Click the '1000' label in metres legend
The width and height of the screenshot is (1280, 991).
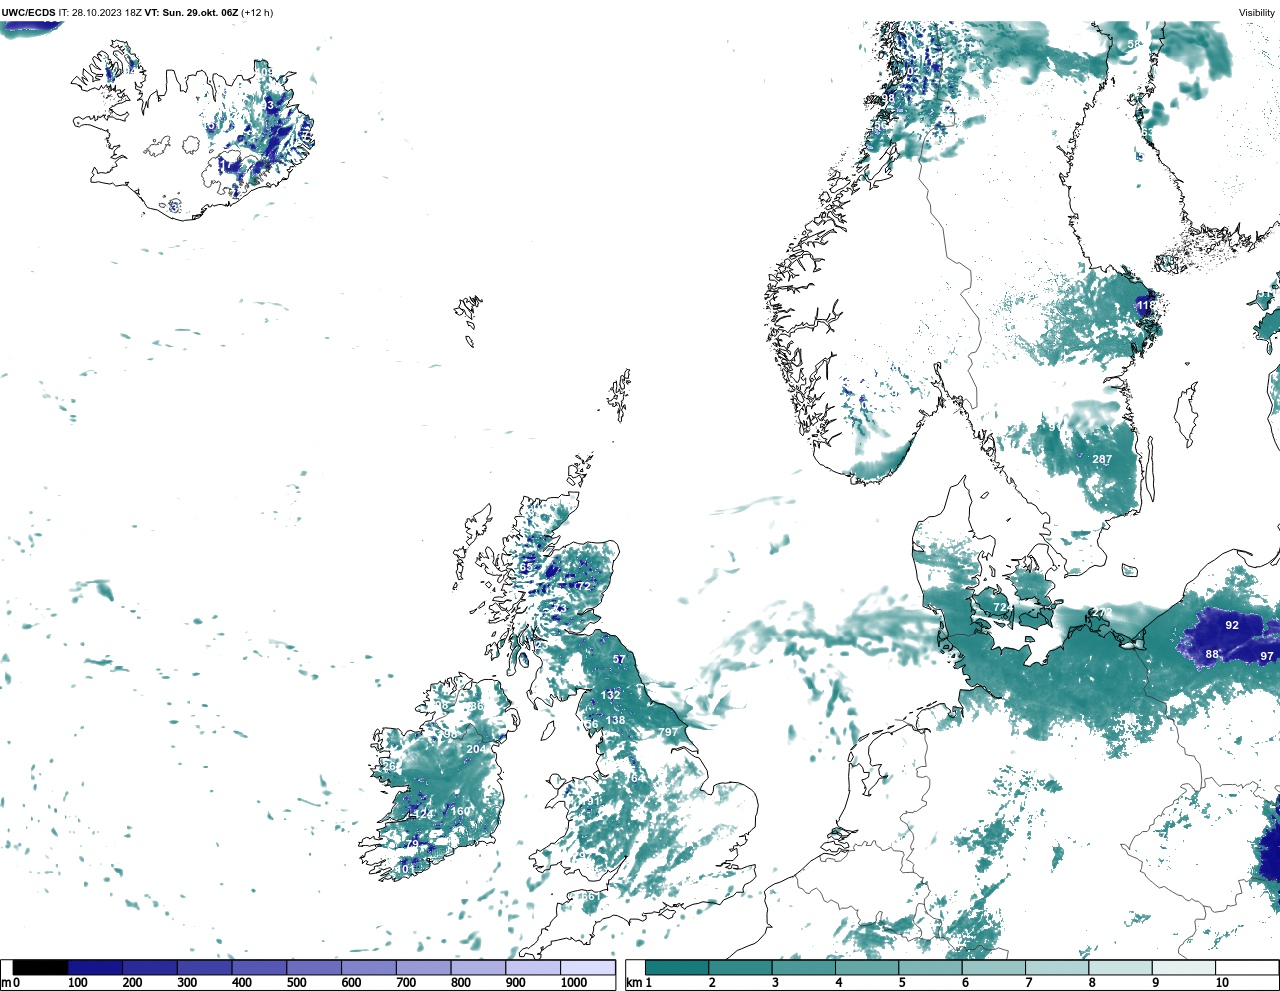(x=574, y=983)
